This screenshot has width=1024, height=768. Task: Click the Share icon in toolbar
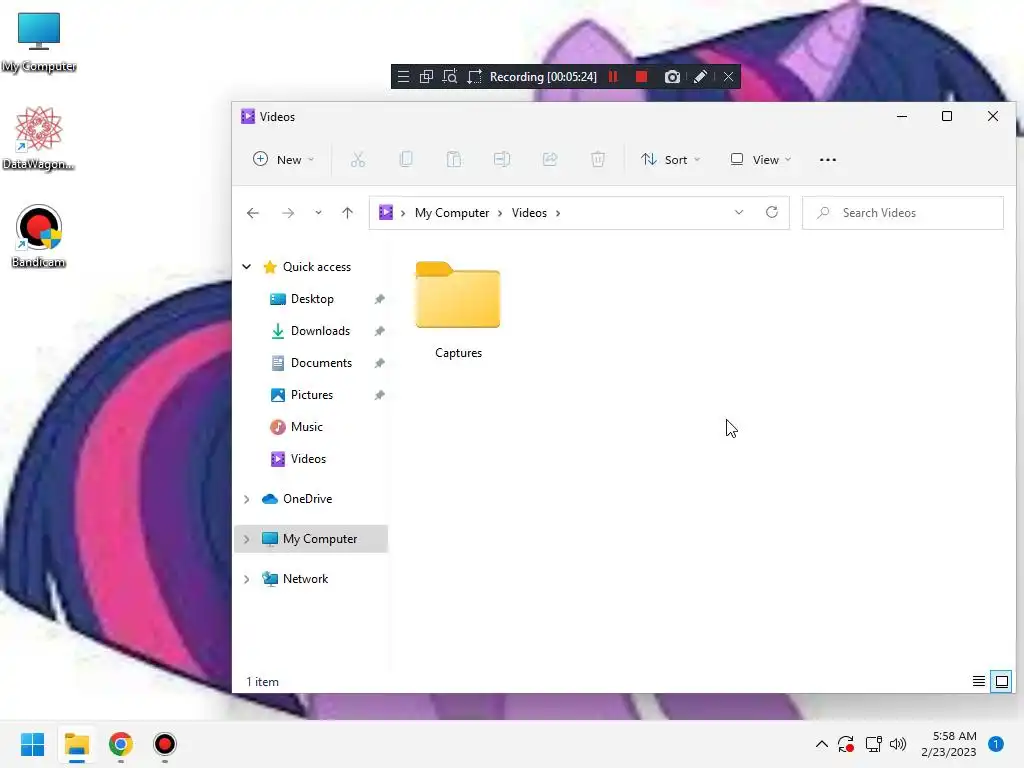(550, 159)
